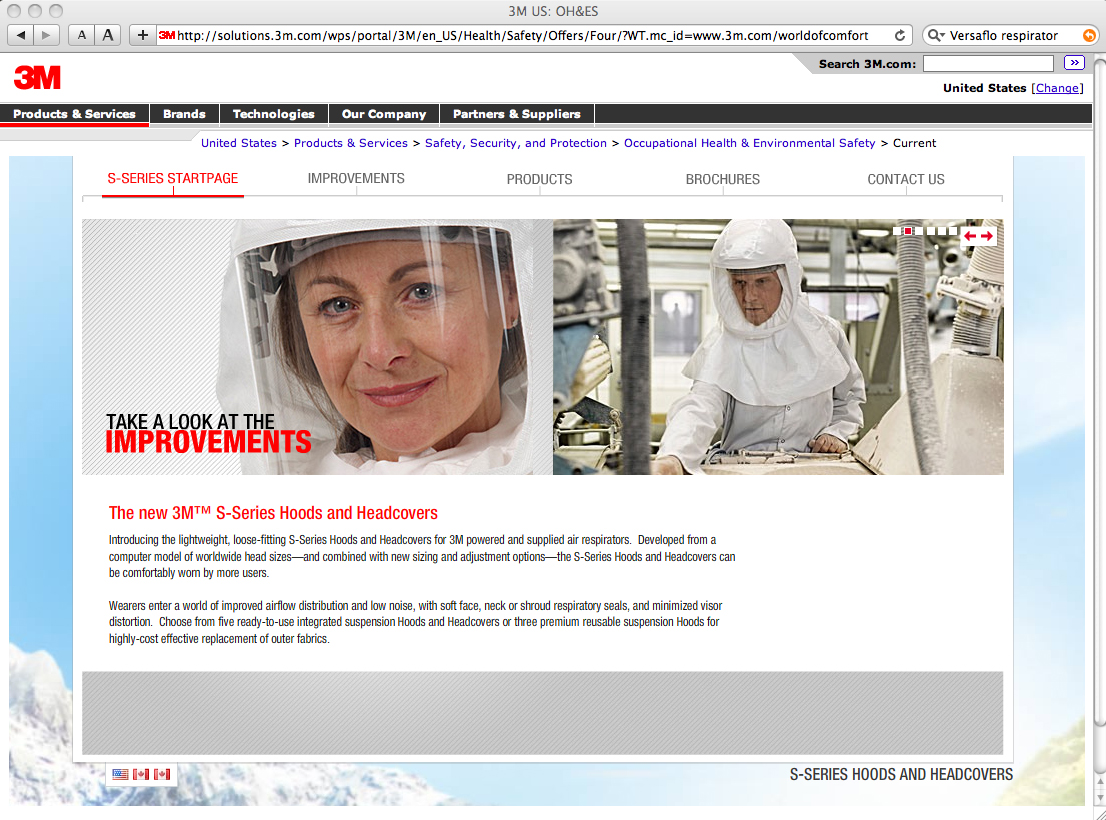Submit the 3M.com search arrow button

1074,63
